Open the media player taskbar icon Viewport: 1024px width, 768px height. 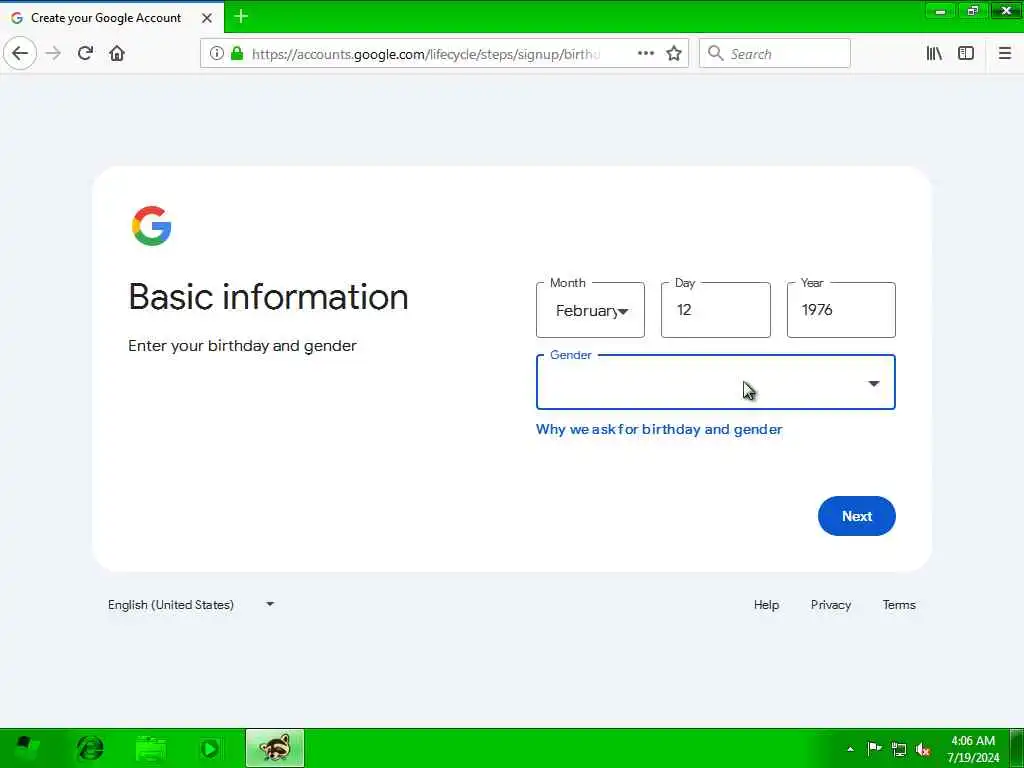(x=210, y=748)
